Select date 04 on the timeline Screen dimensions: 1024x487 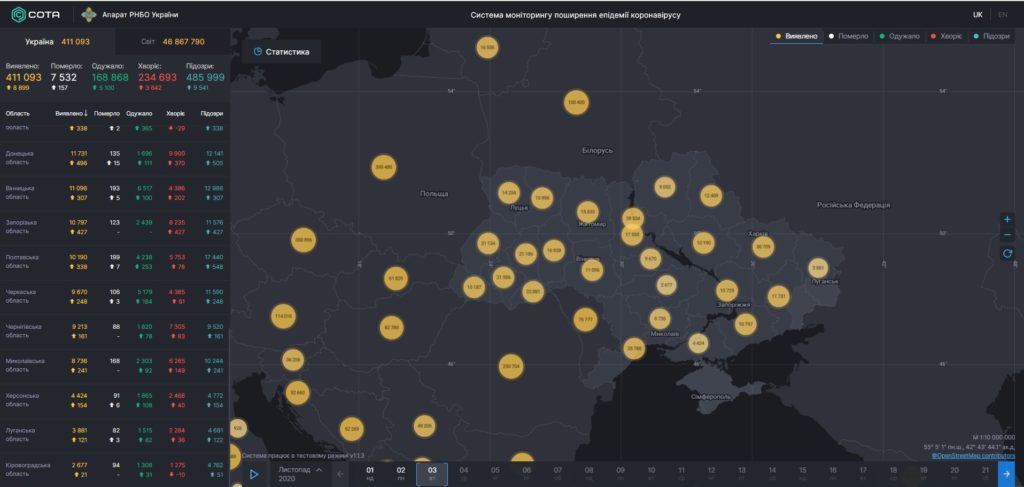coord(464,474)
